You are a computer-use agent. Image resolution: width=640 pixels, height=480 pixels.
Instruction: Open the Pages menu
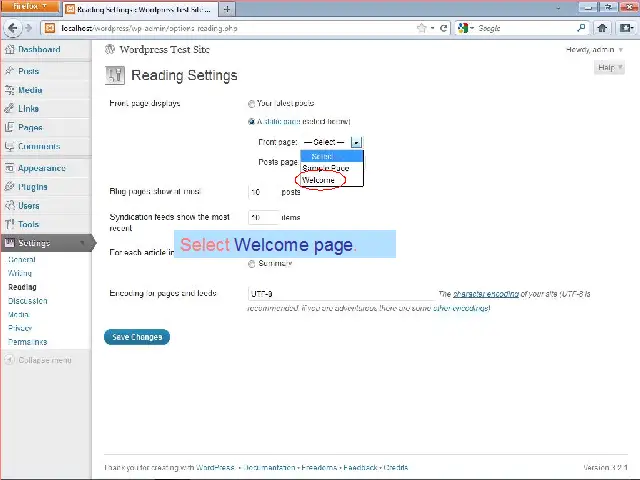(x=30, y=127)
